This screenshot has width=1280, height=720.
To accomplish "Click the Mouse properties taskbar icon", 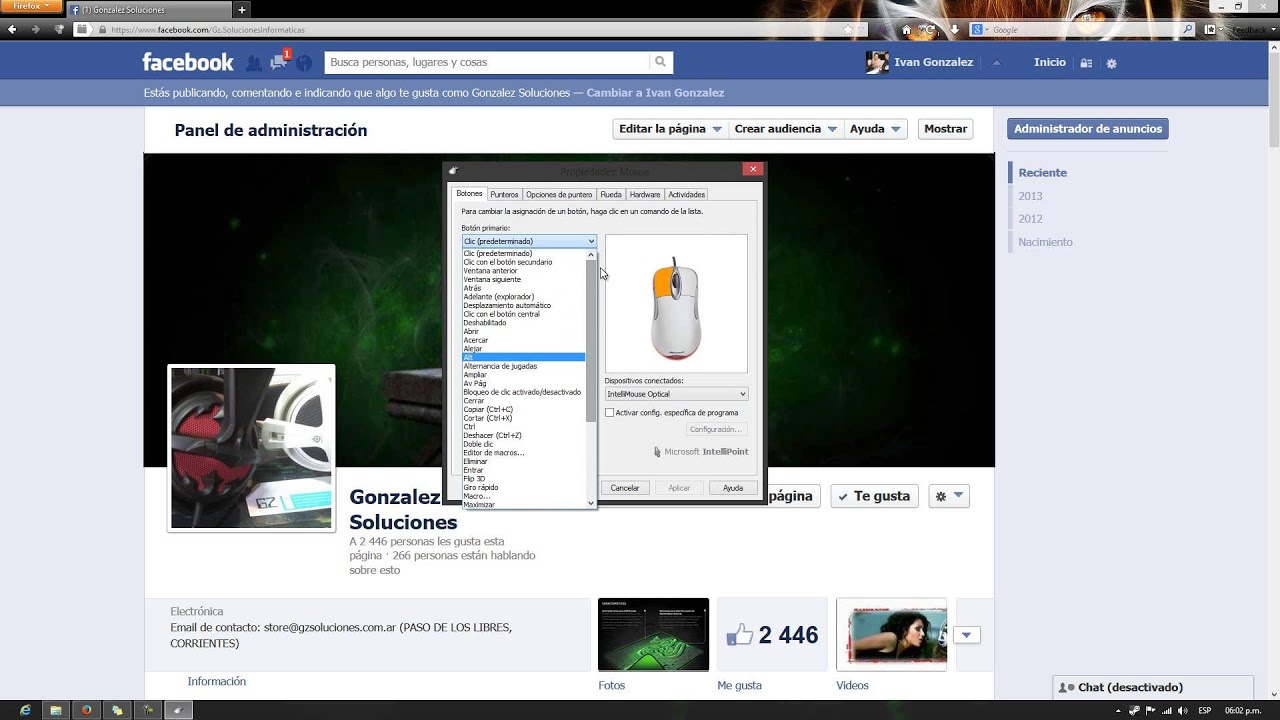I will pyautogui.click(x=178, y=710).
